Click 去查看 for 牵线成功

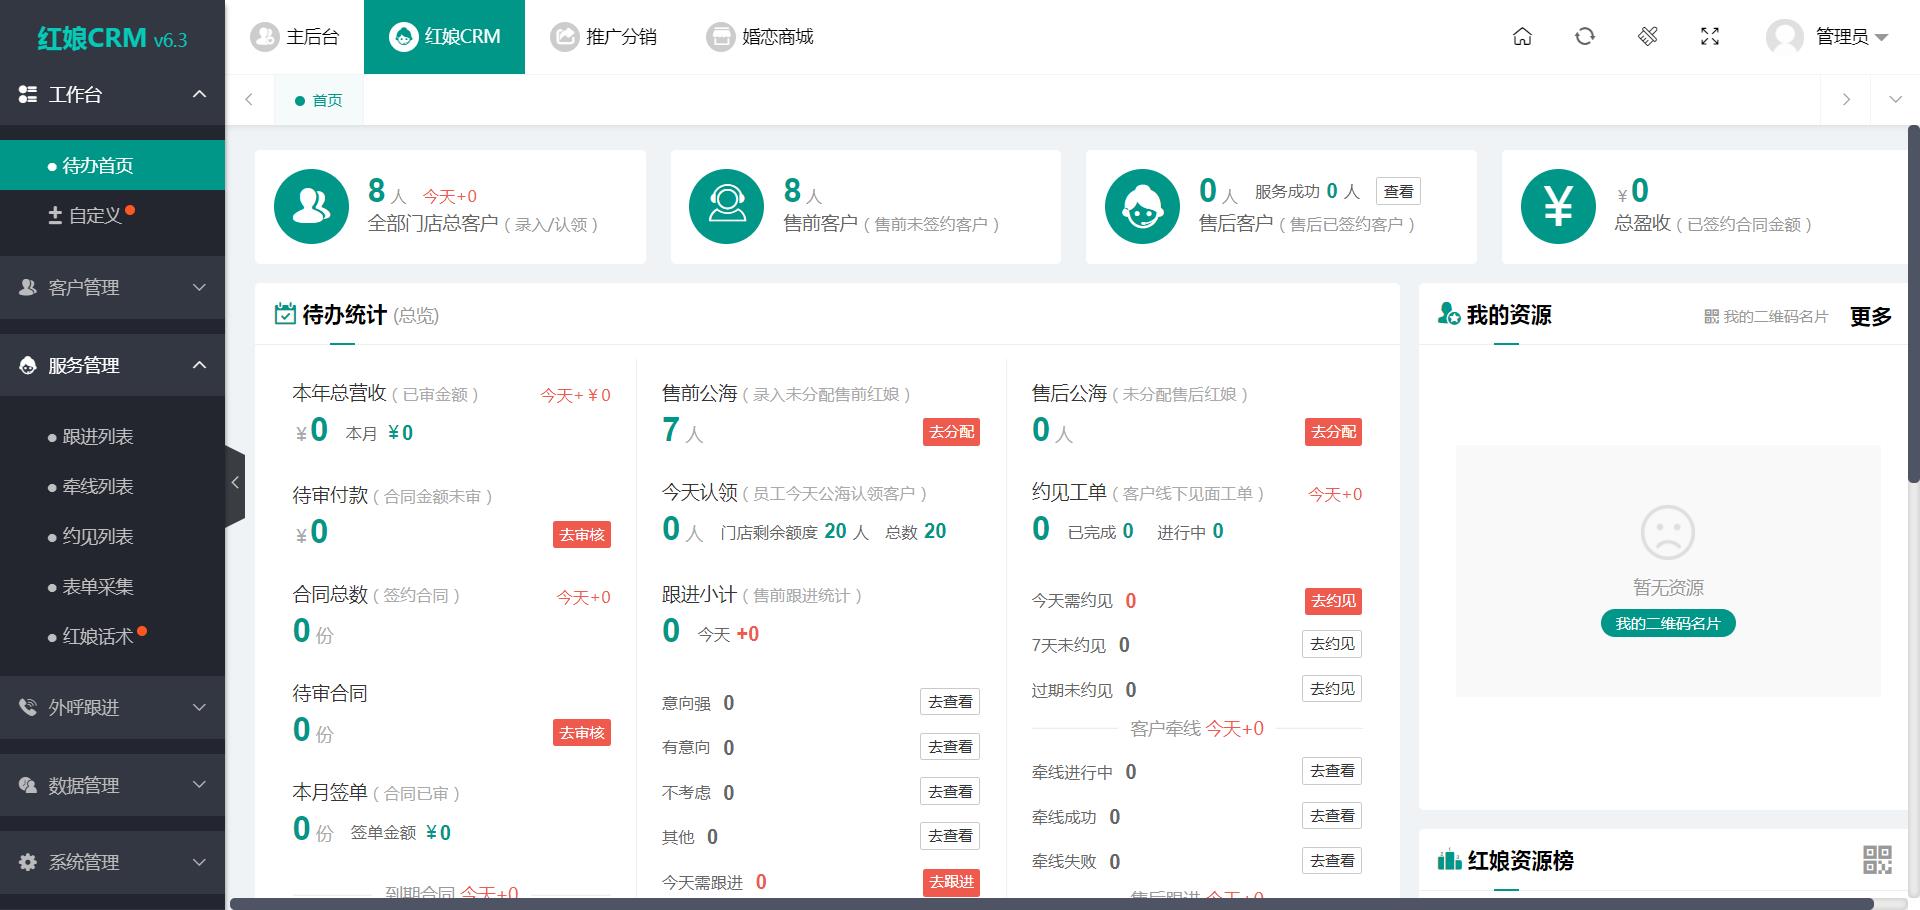coord(1332,816)
